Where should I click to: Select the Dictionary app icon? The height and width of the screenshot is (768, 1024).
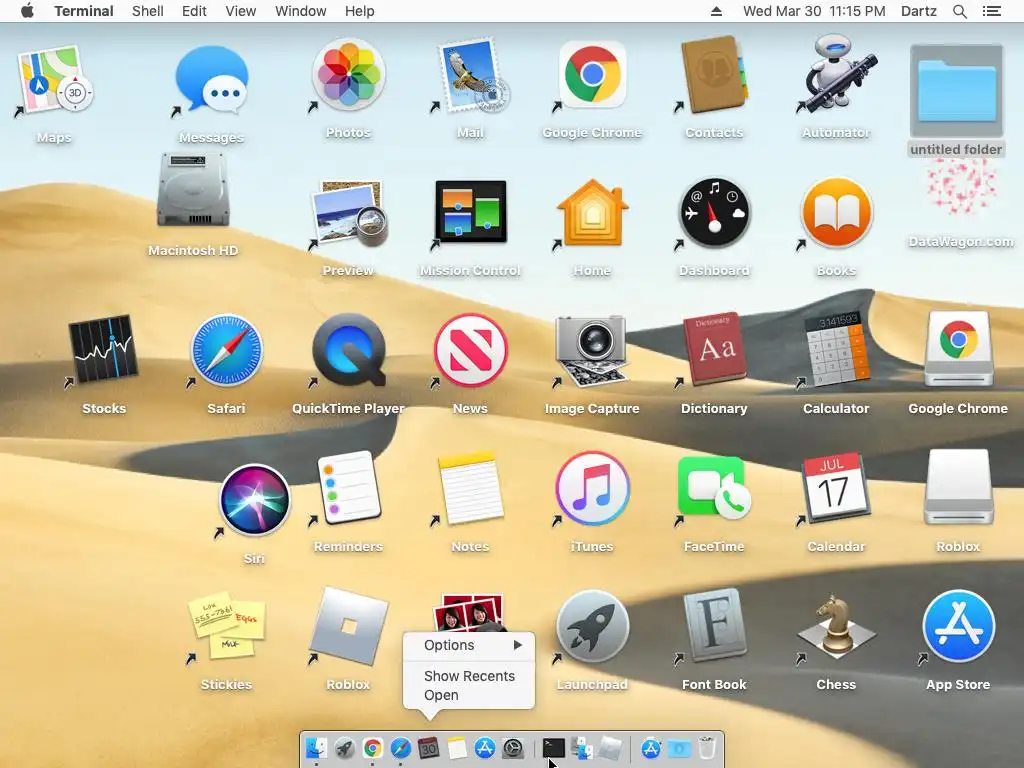[x=714, y=350]
